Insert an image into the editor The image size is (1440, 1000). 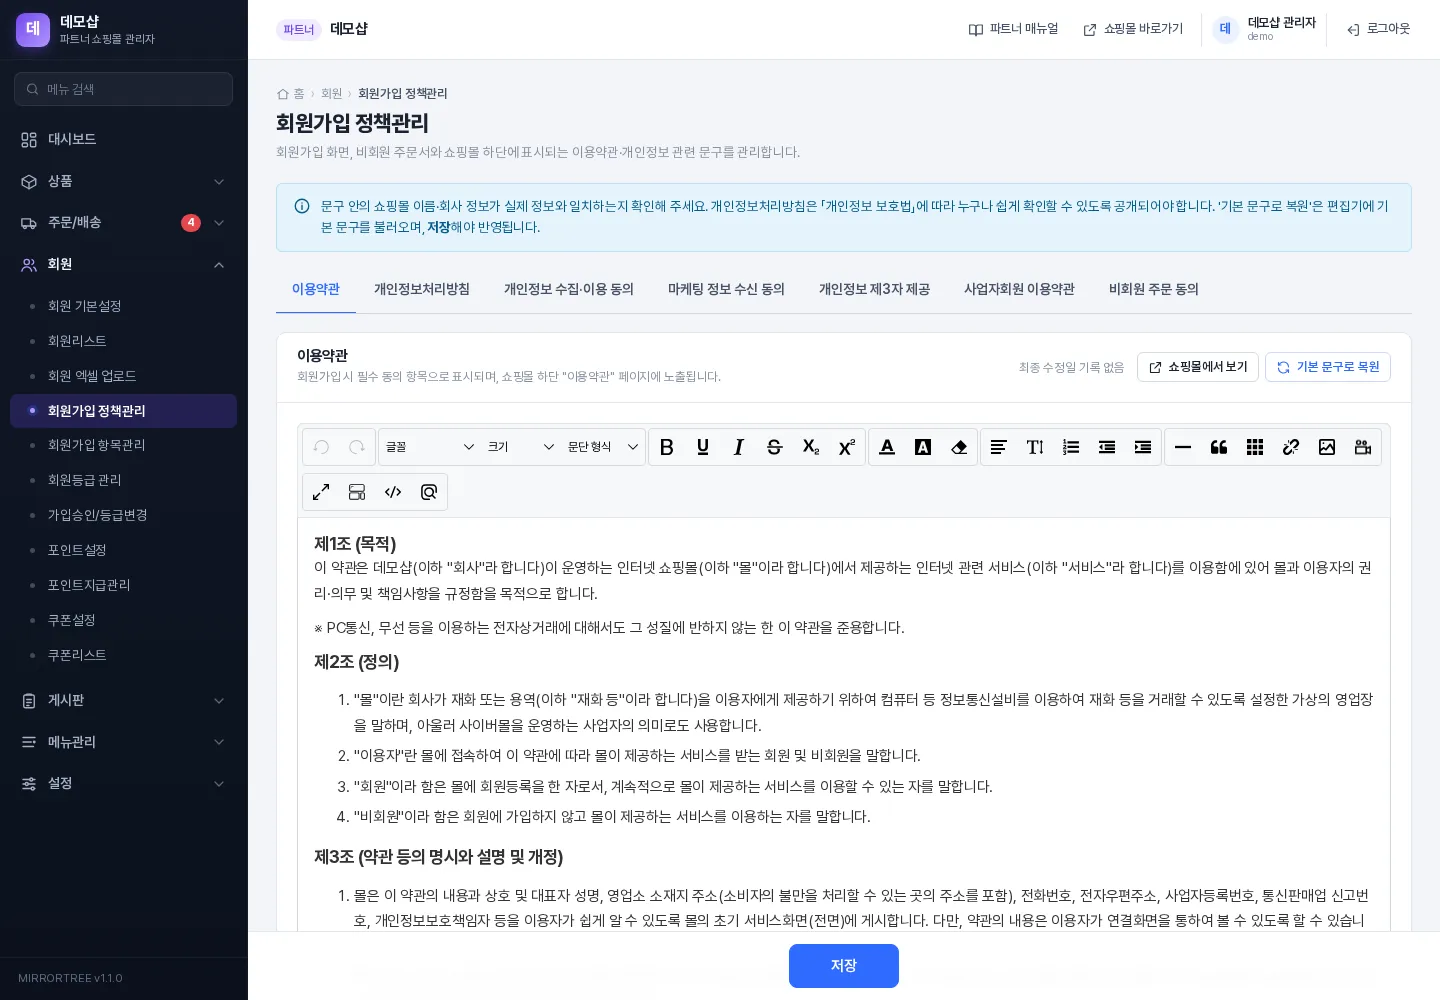[1327, 447]
